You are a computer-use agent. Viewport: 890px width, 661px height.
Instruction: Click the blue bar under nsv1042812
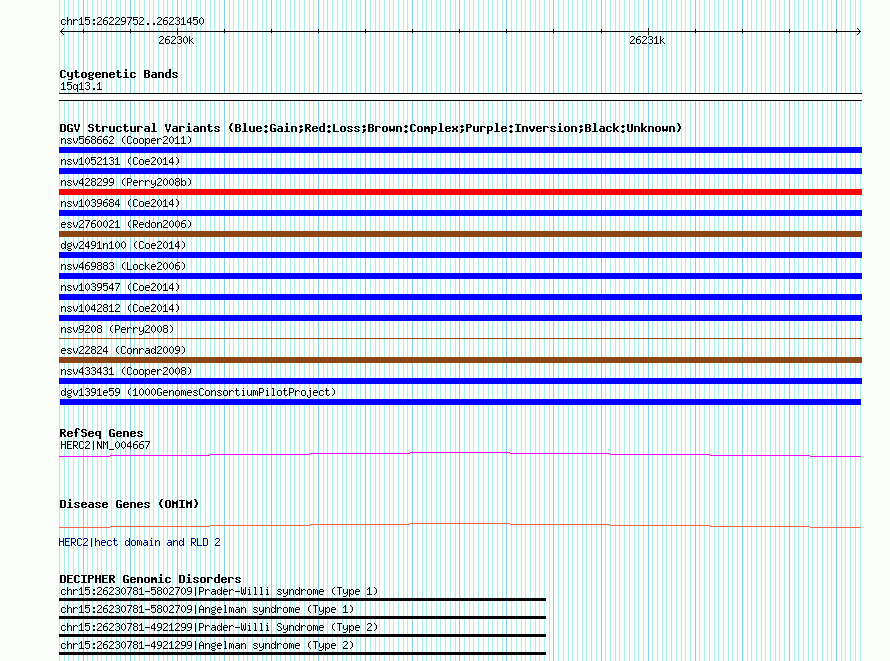[x=460, y=318]
